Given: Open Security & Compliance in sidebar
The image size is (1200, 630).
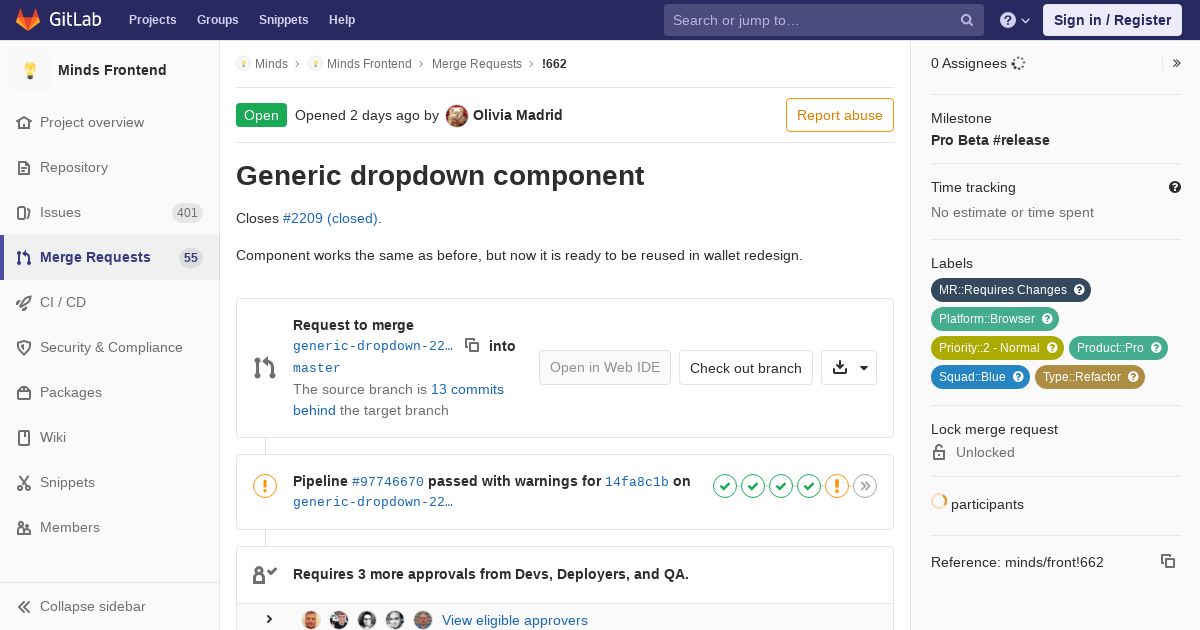Looking at the screenshot, I should (111, 347).
